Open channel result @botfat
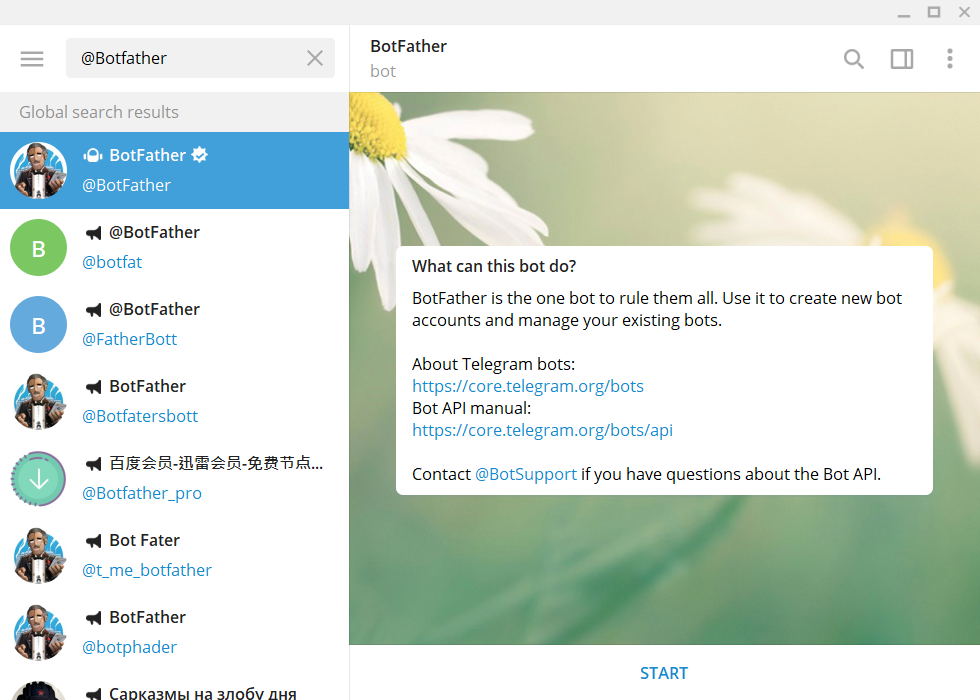This screenshot has height=700, width=980. (174, 248)
